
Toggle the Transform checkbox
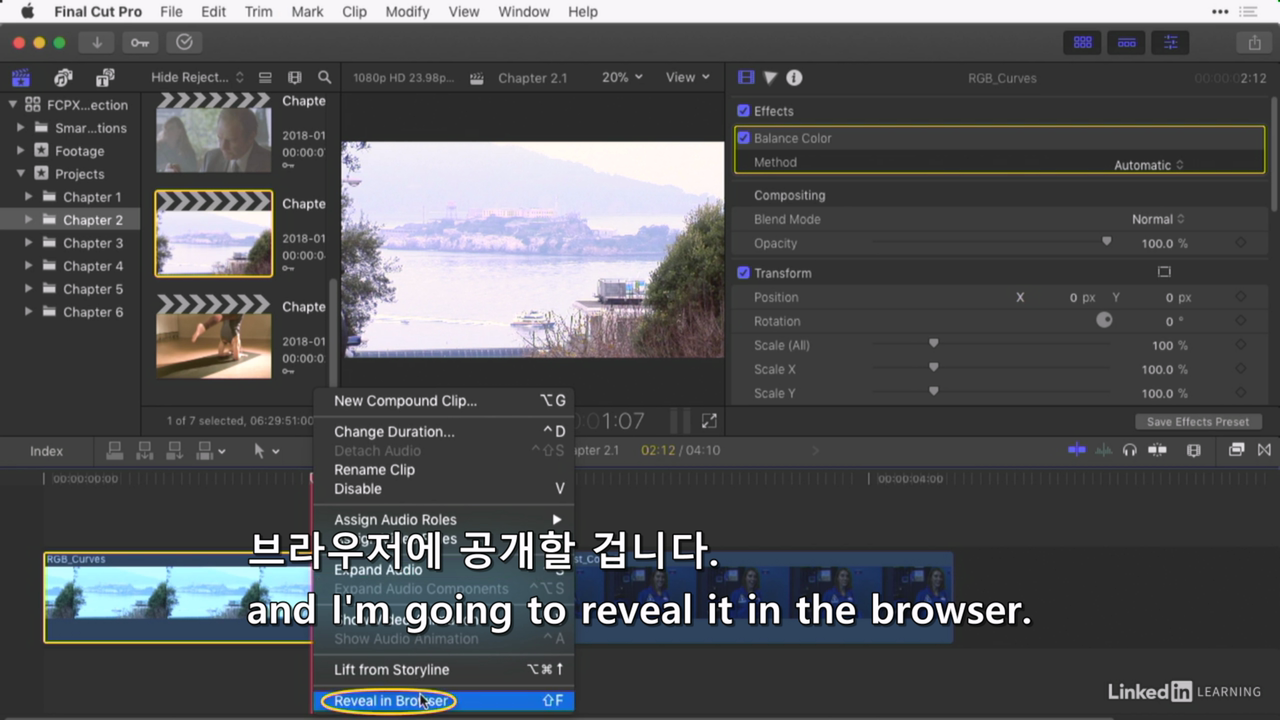[743, 273]
